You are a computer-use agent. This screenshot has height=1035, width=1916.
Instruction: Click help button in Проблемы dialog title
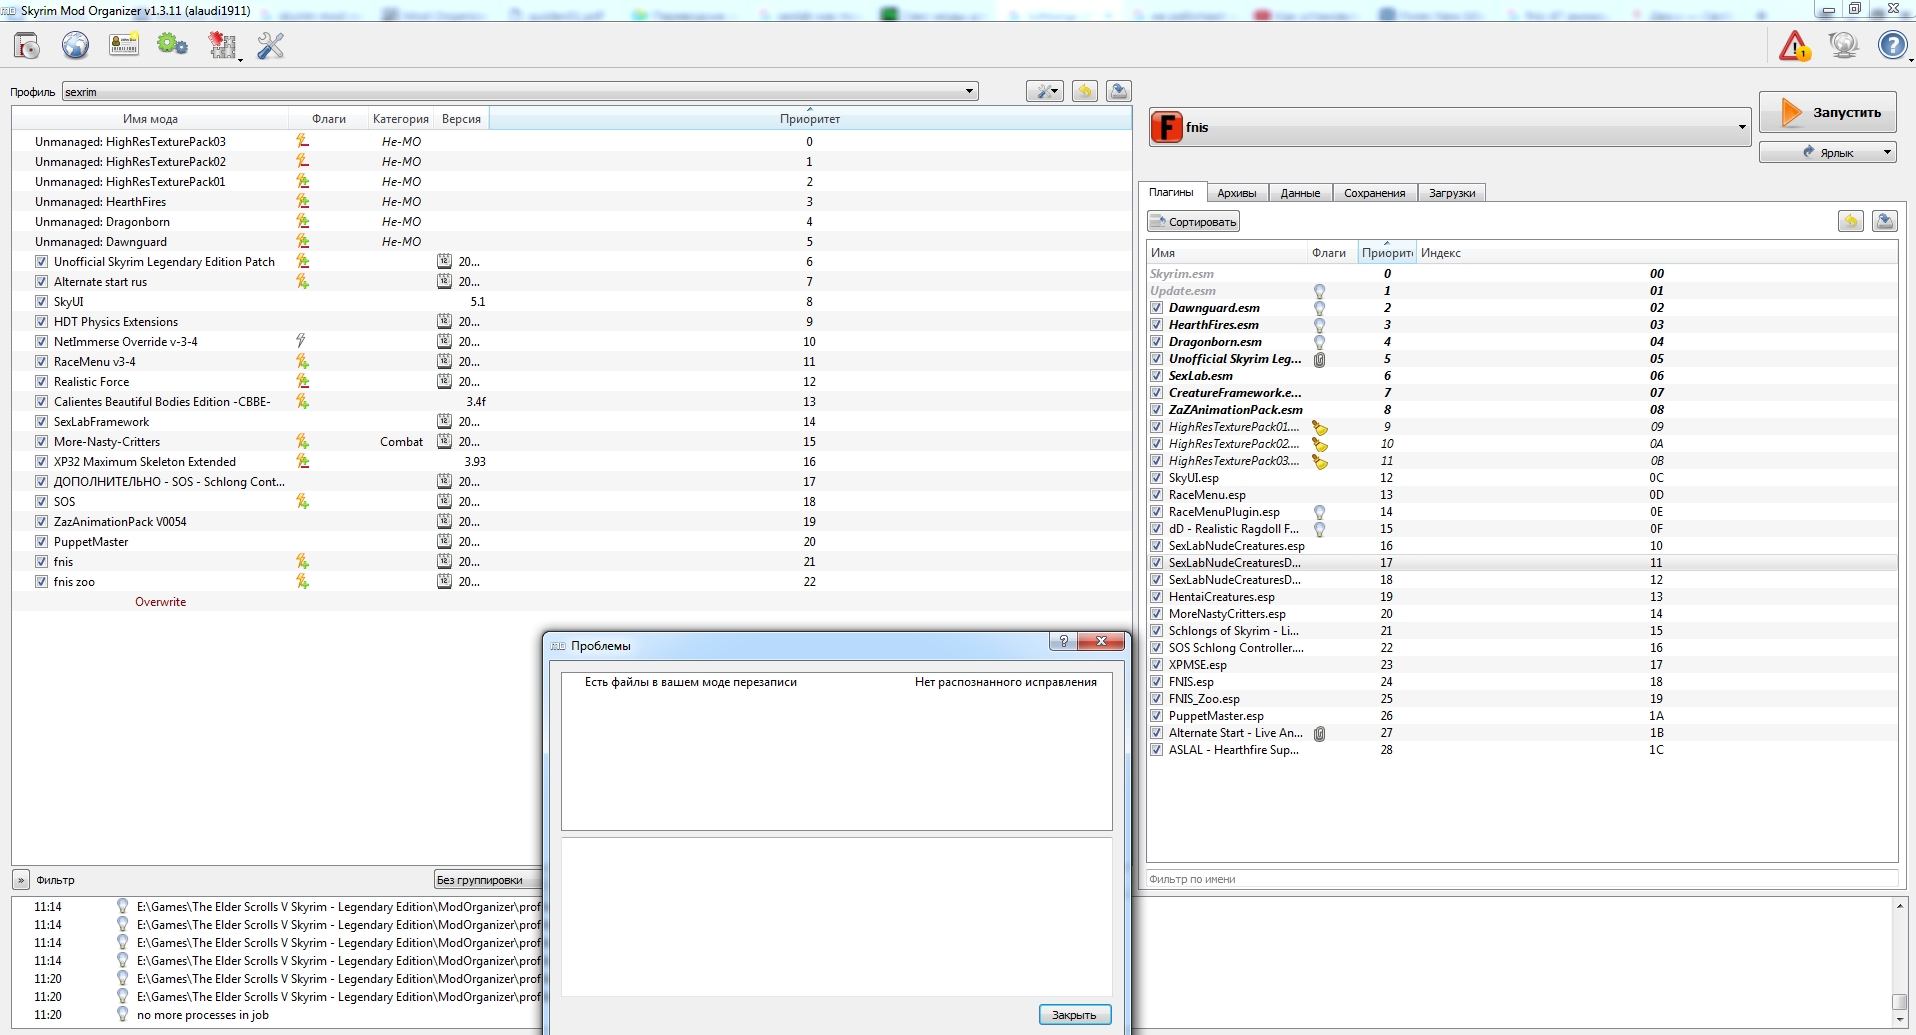(1063, 641)
